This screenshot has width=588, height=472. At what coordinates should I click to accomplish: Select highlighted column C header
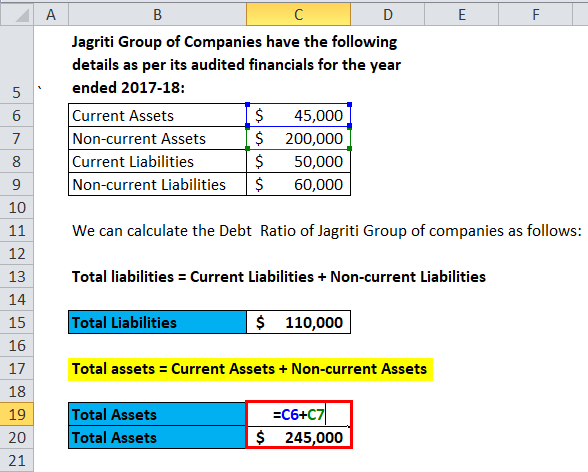298,15
